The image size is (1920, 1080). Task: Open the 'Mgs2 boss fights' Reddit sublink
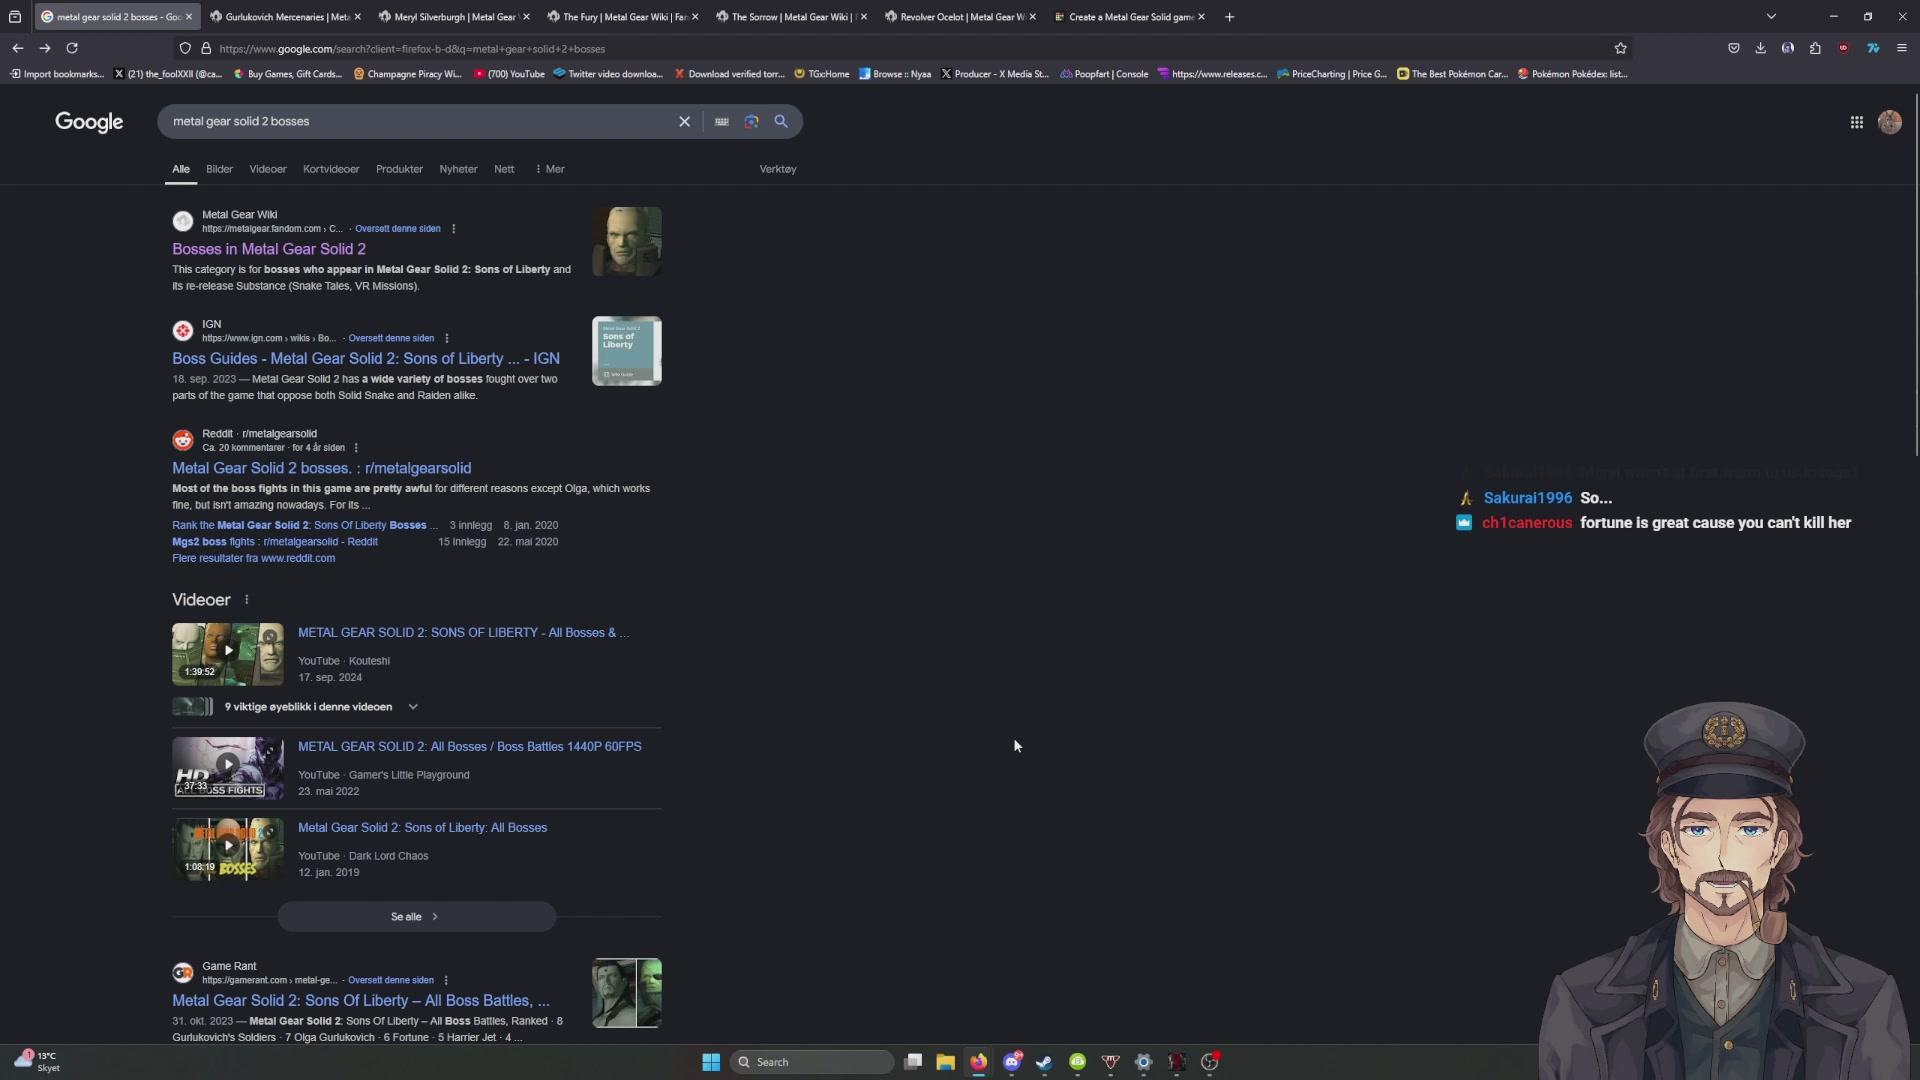(x=275, y=542)
